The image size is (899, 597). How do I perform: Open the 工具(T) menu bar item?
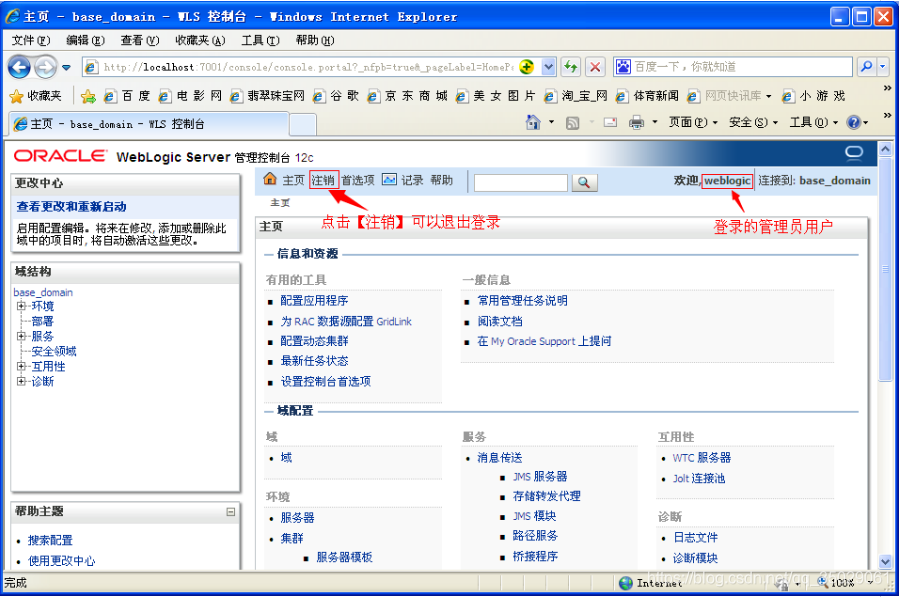point(260,40)
